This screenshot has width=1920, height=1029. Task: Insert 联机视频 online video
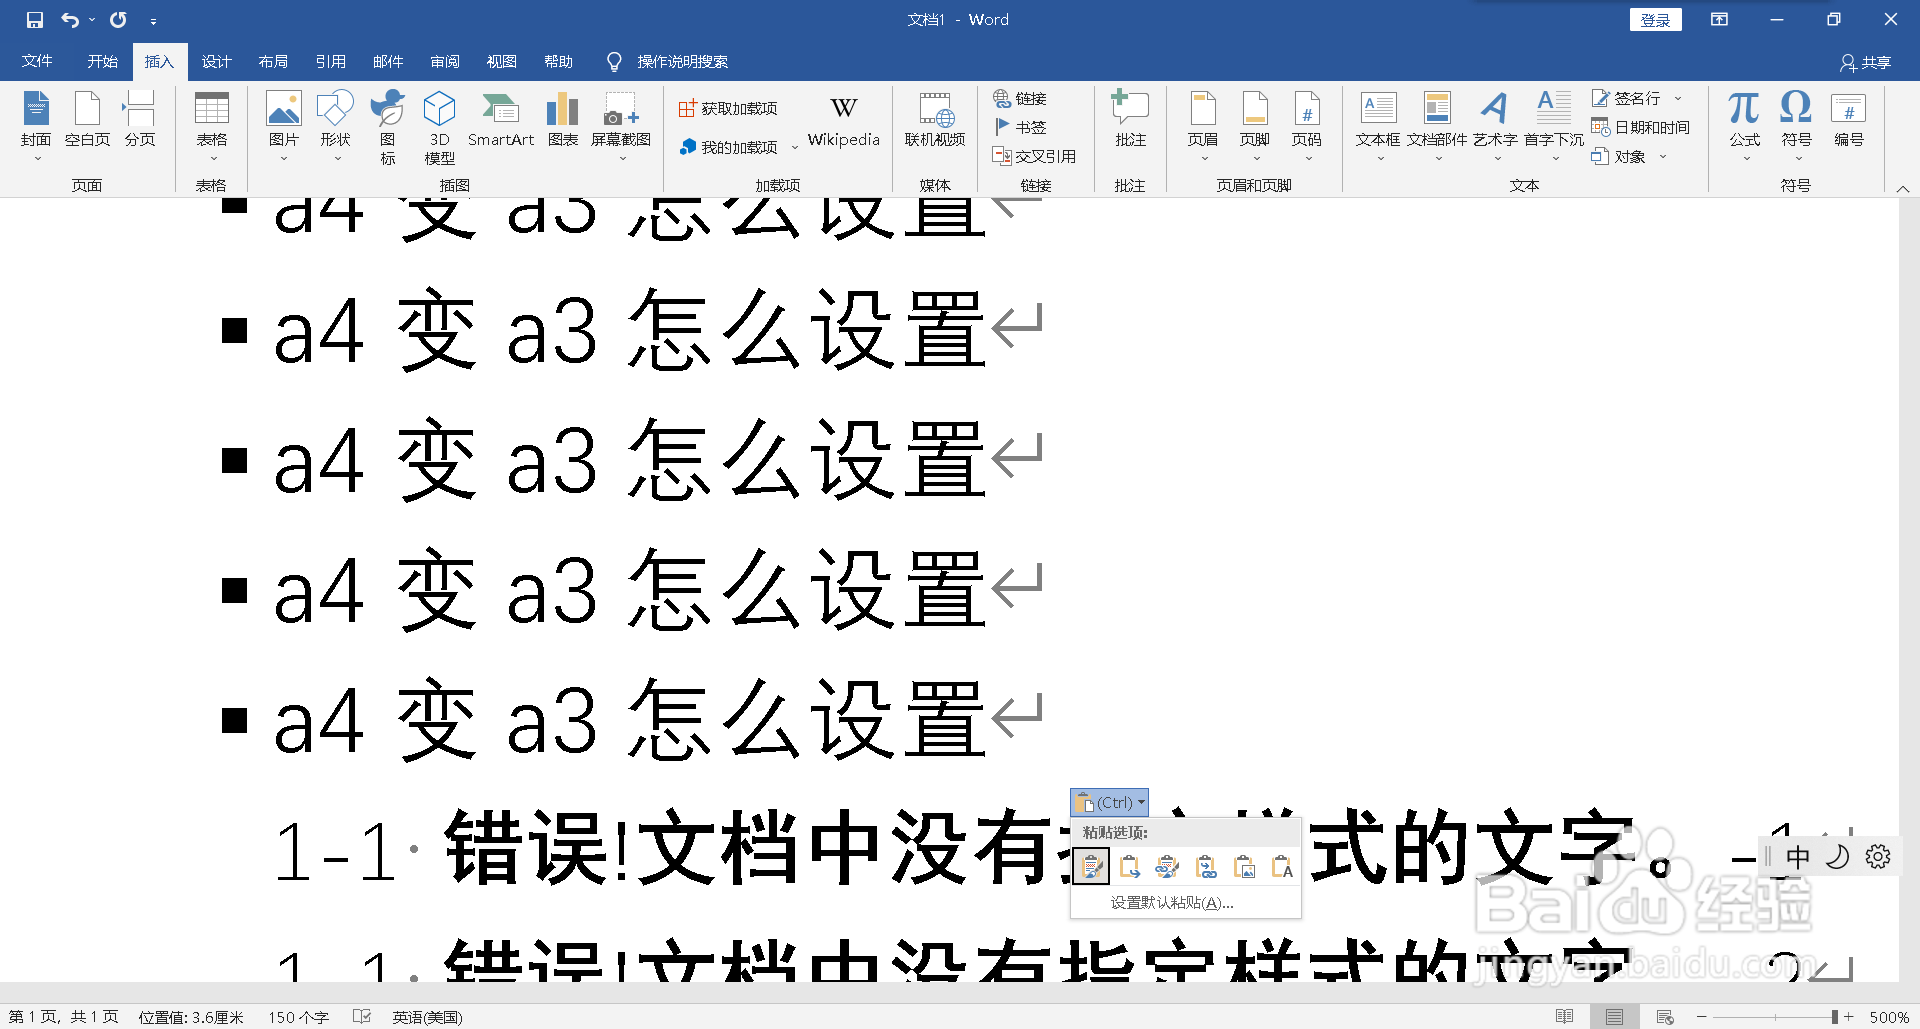935,120
